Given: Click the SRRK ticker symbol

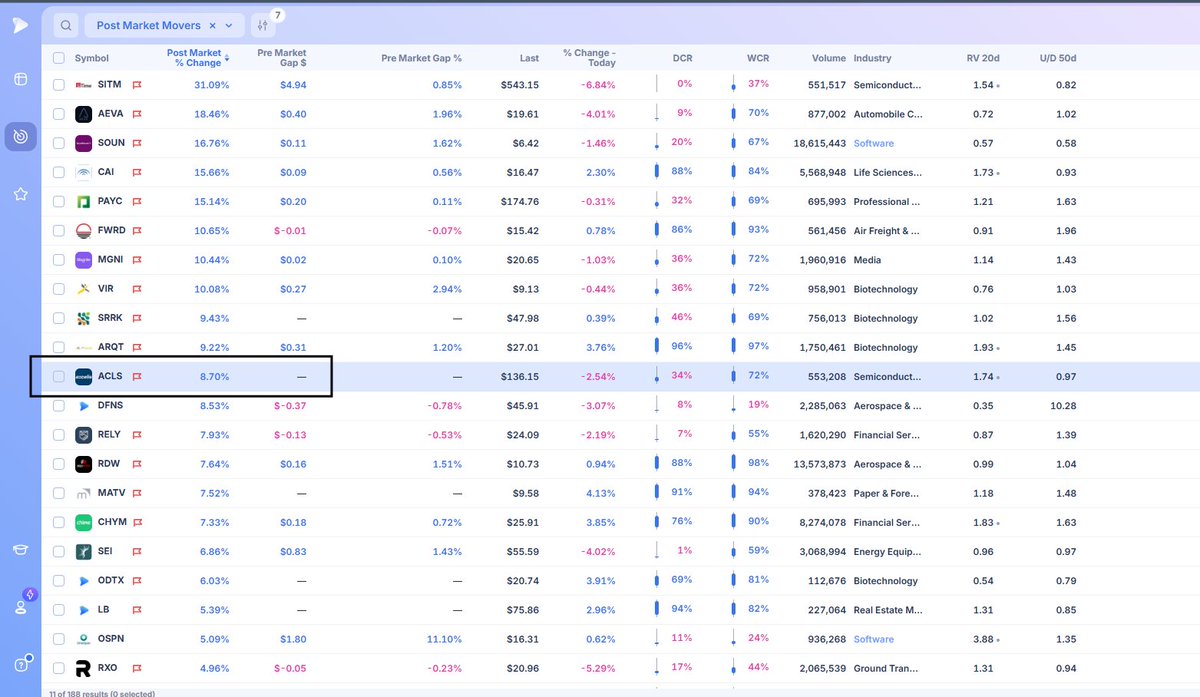Looking at the screenshot, I should pyautogui.click(x=111, y=318).
